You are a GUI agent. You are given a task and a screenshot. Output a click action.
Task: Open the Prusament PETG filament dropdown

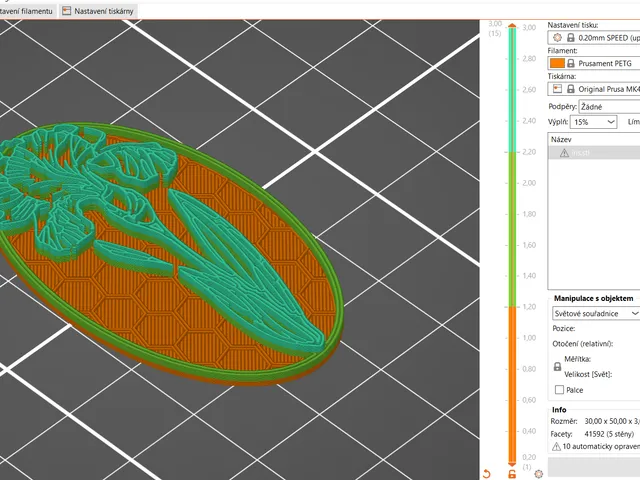594,63
